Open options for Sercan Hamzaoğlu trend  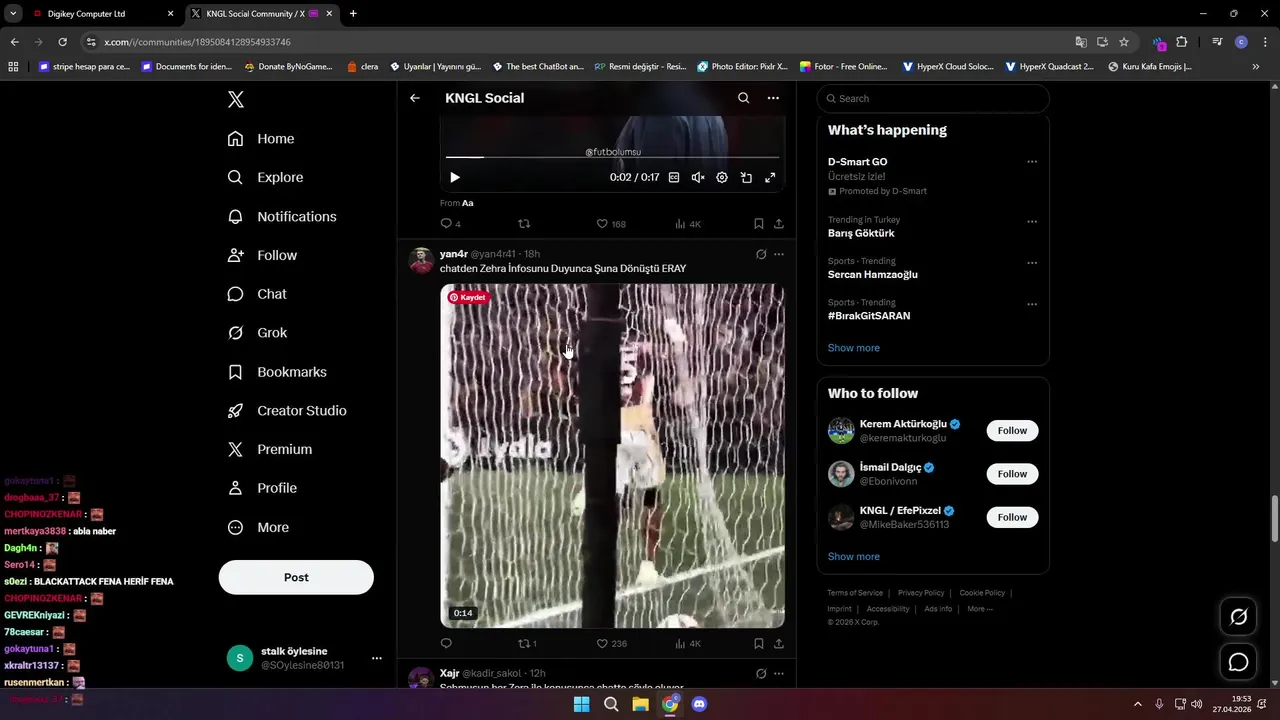point(1032,263)
